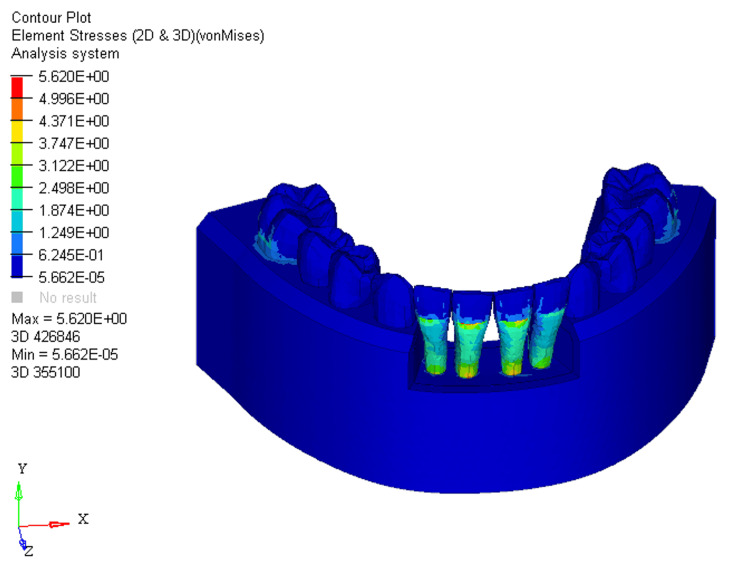The image size is (750, 567).
Task: Select the legend value 1.874E+00
Action: (74, 211)
